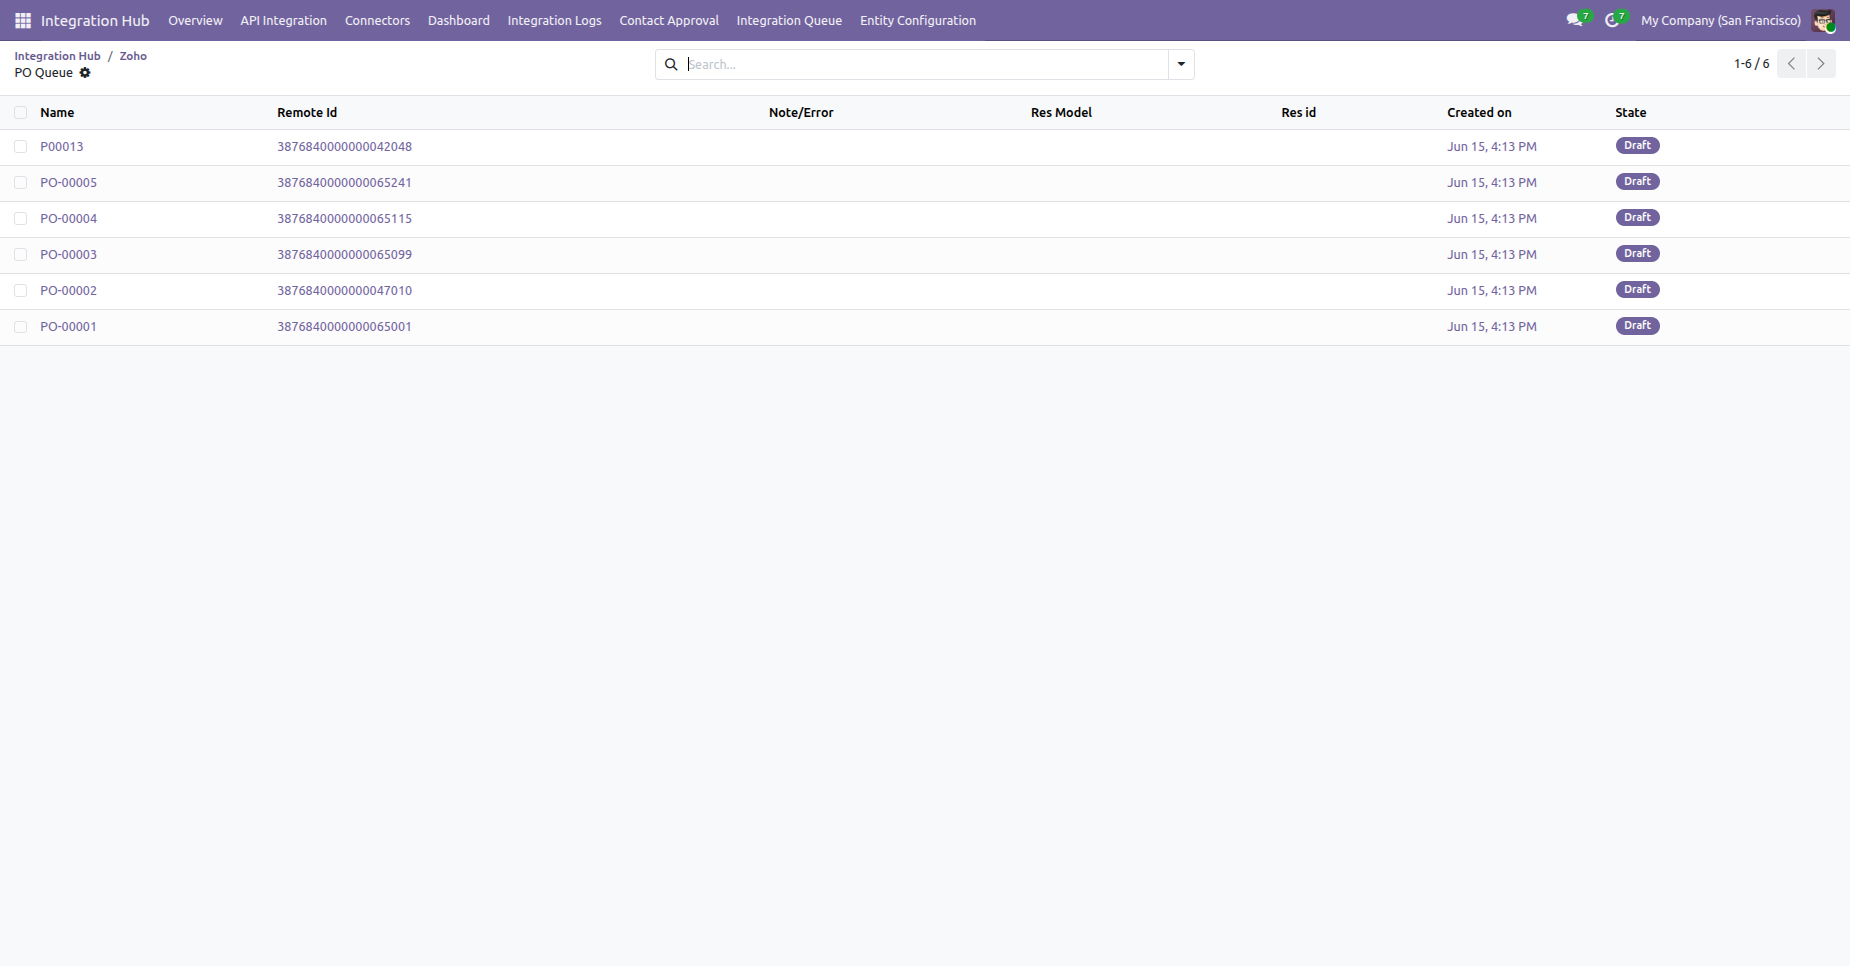The height and width of the screenshot is (966, 1850).
Task: Sort by the Res id column header
Action: pos(1298,113)
